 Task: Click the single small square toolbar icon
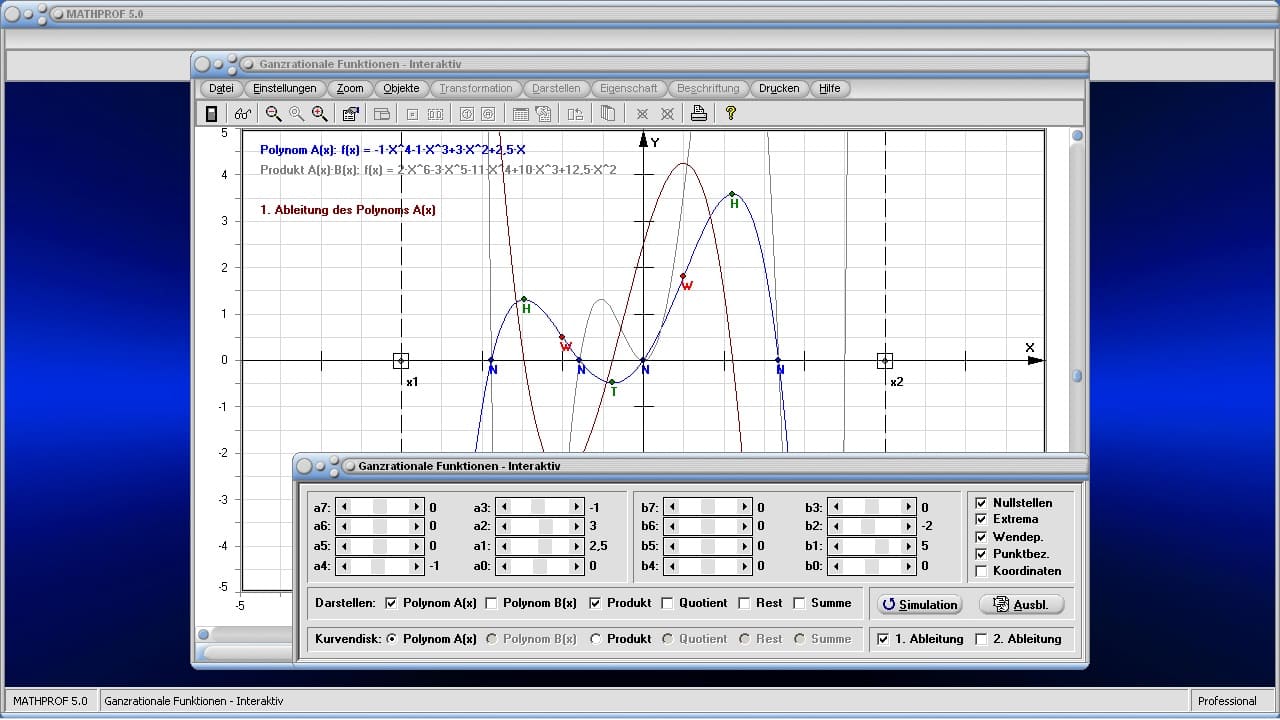click(412, 114)
